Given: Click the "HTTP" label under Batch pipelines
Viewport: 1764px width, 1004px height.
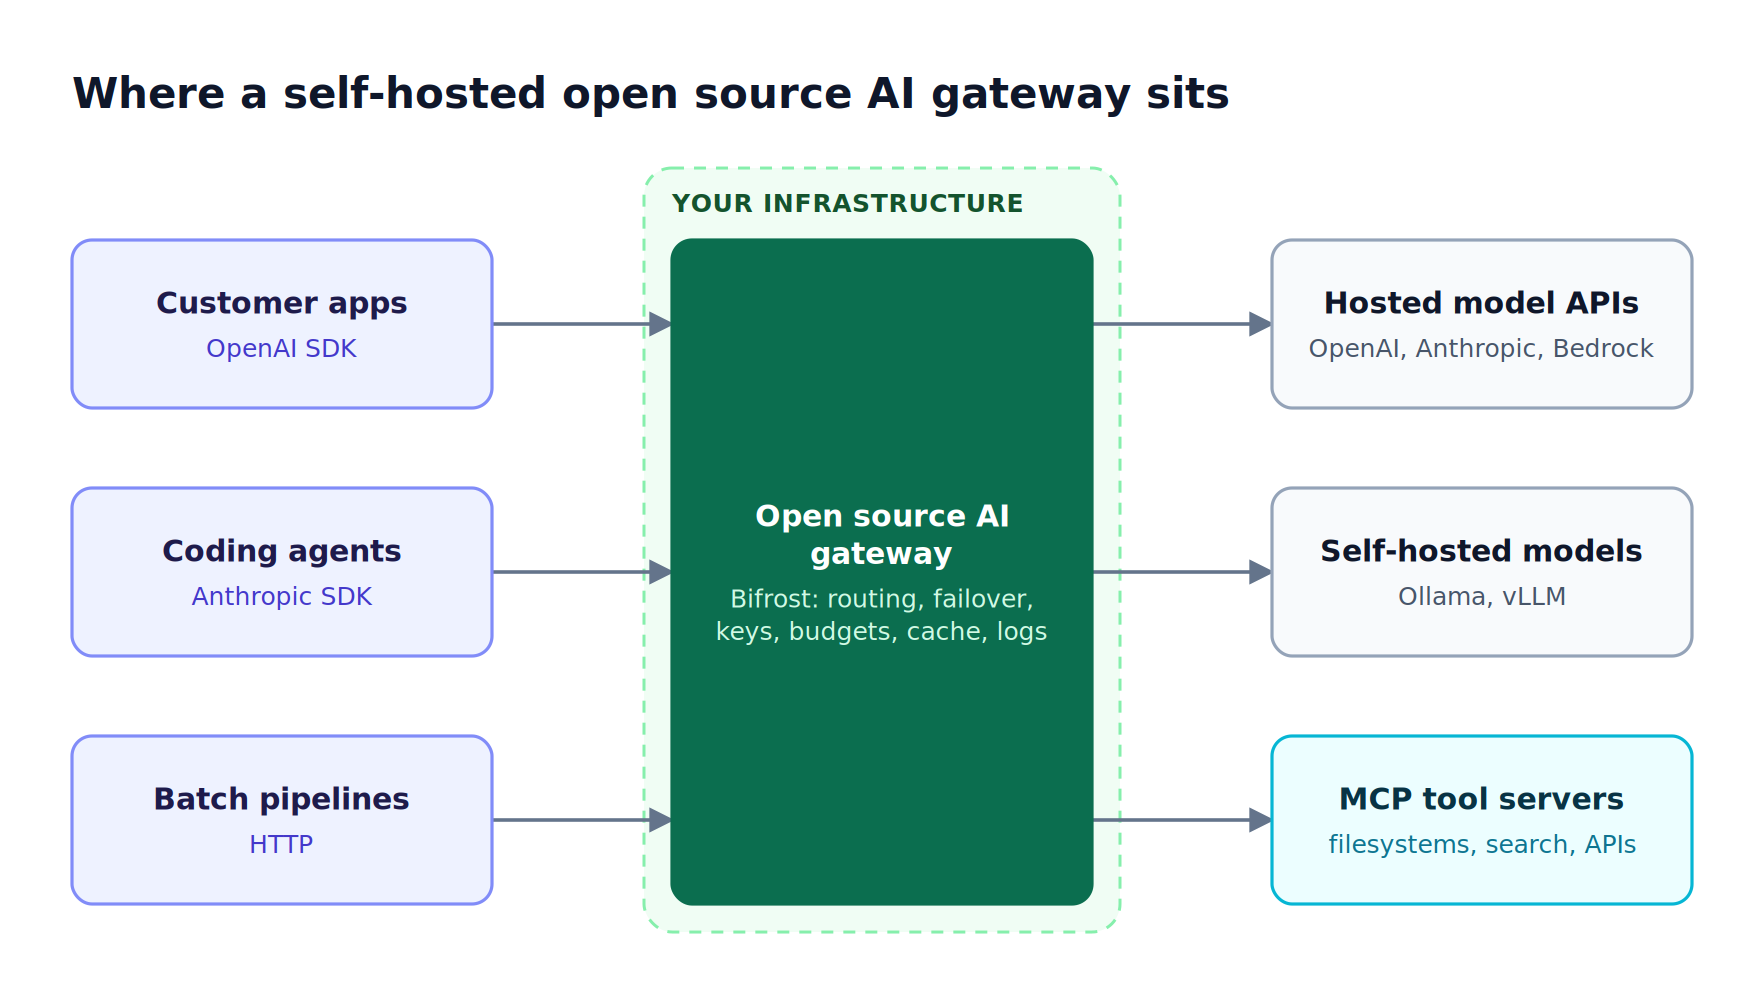Looking at the screenshot, I should (281, 844).
